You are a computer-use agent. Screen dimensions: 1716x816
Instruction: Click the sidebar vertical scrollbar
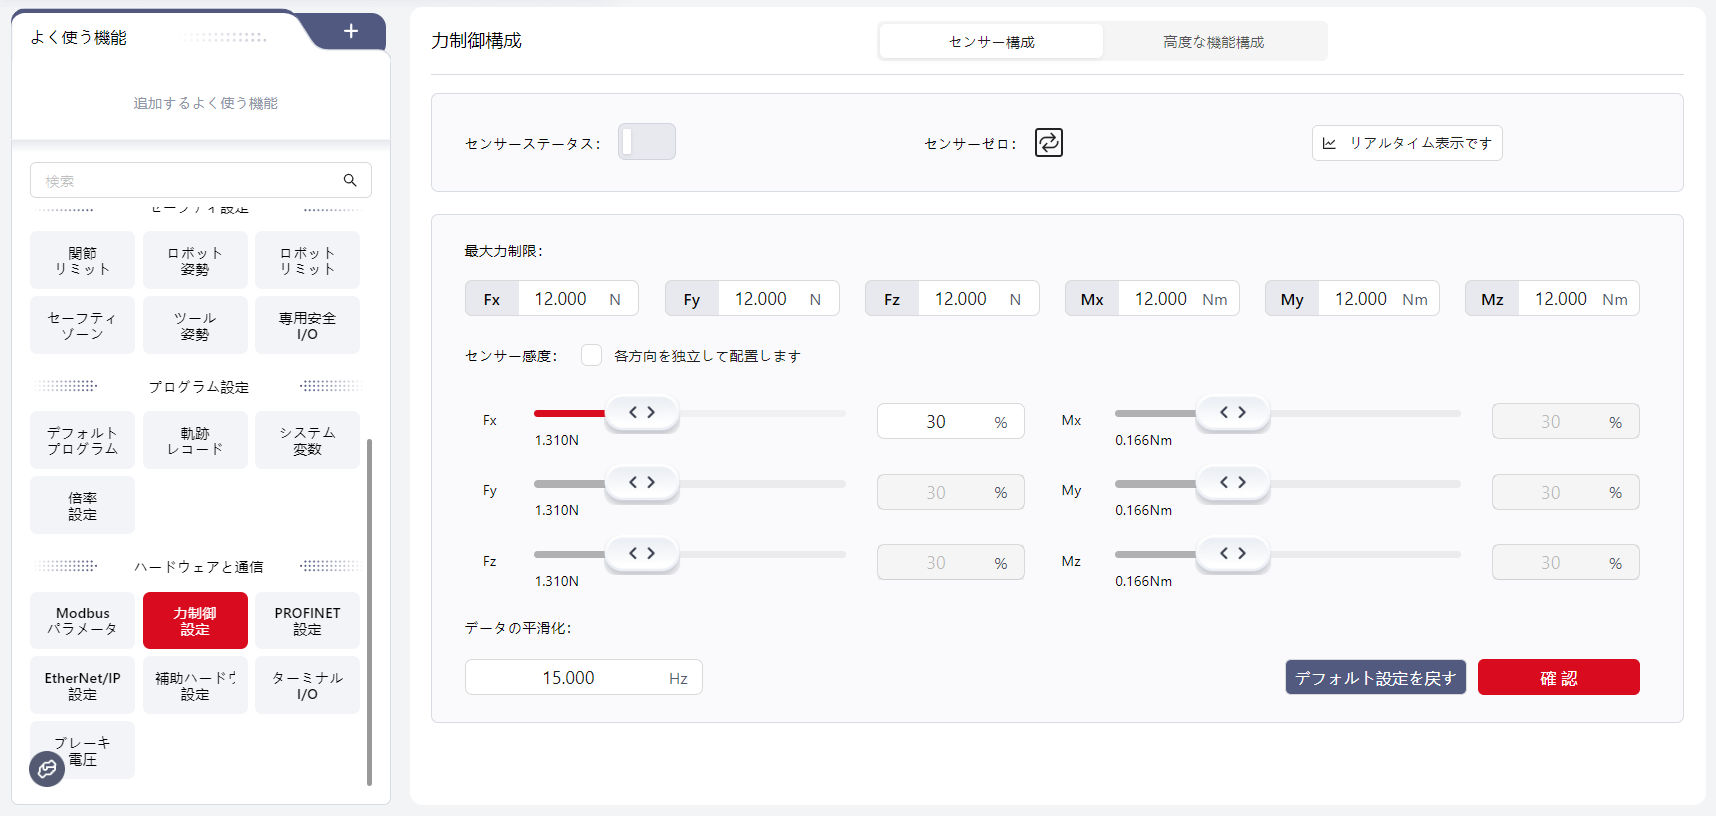click(x=370, y=610)
